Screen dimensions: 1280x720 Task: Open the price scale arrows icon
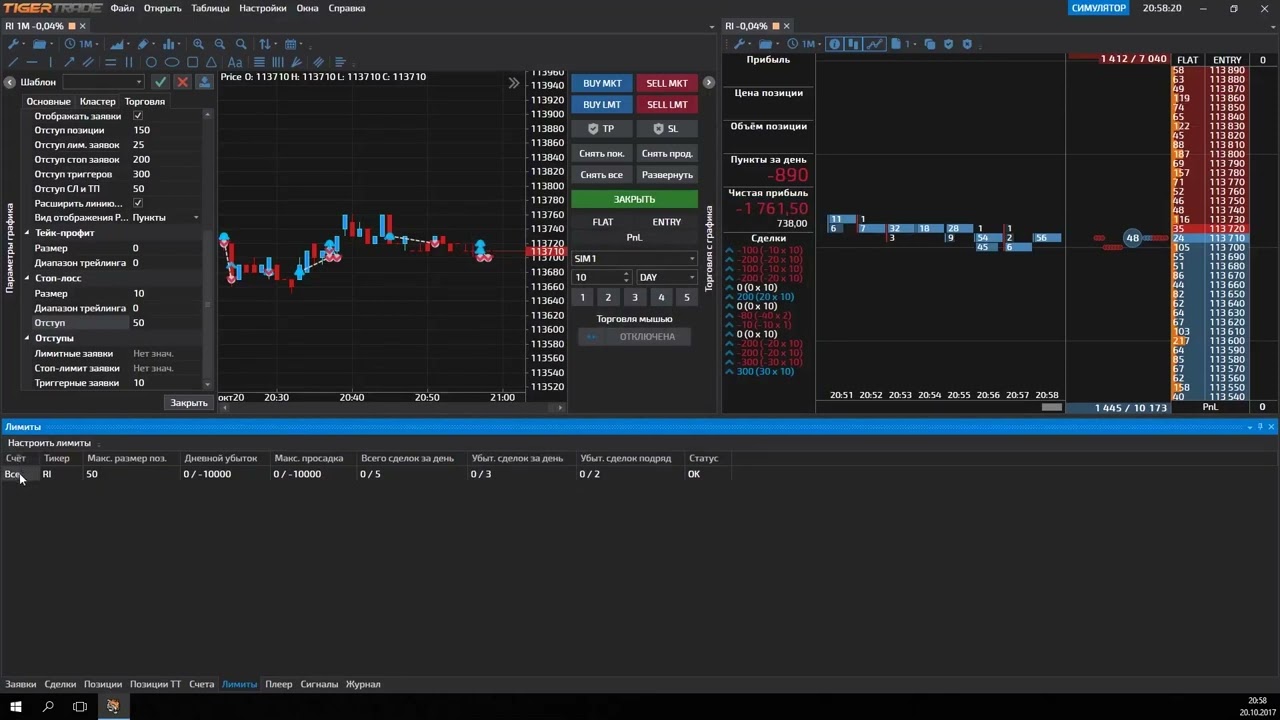pos(265,44)
